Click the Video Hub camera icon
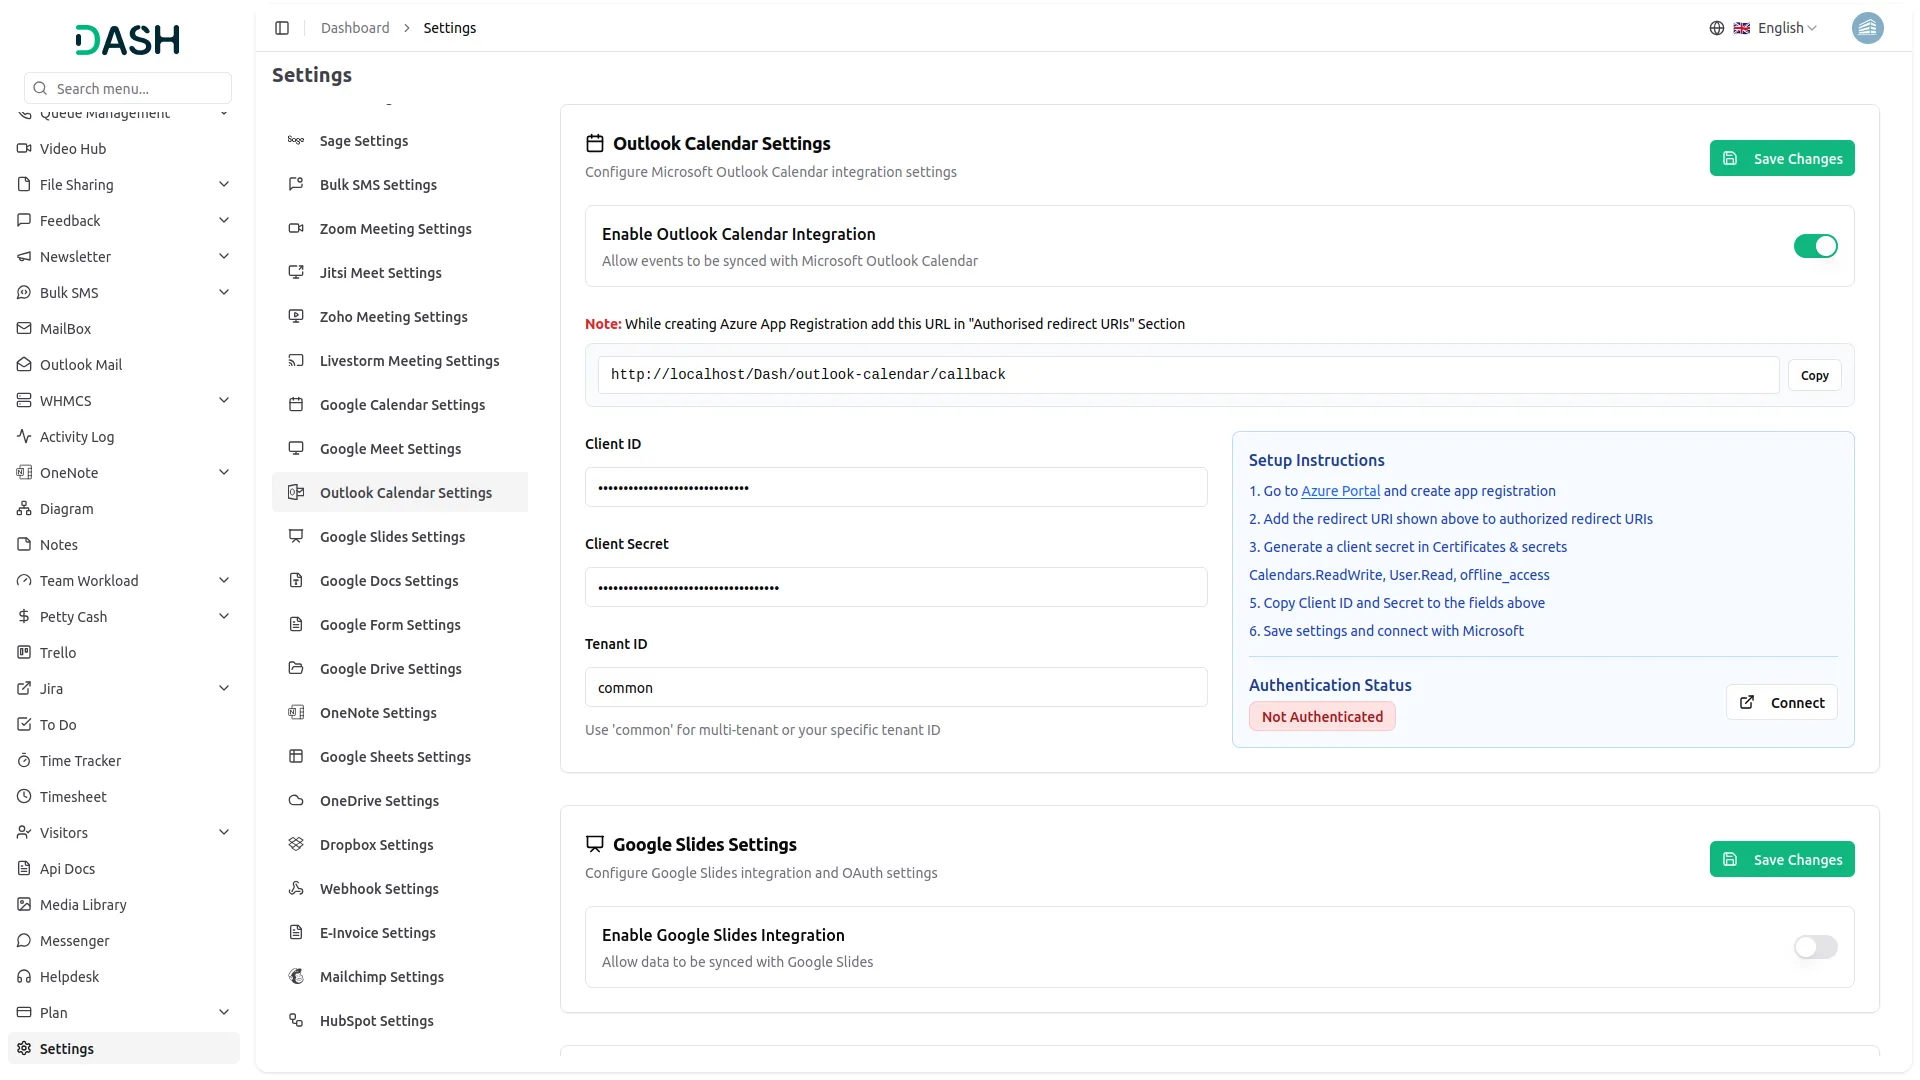1920x1080 pixels. click(x=24, y=149)
